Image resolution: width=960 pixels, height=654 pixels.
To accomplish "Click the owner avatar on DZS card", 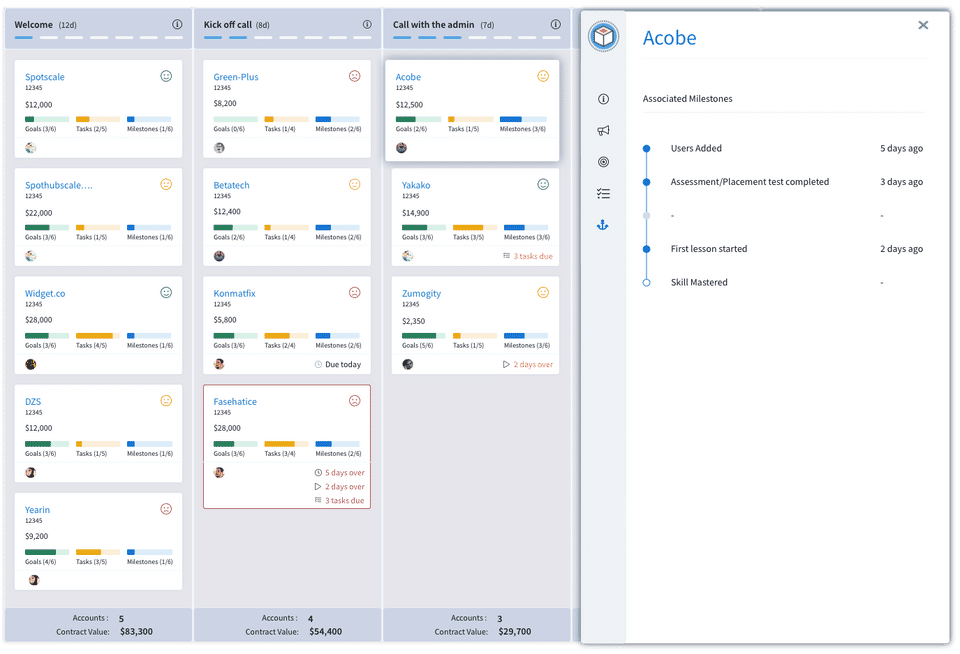I will 31,472.
